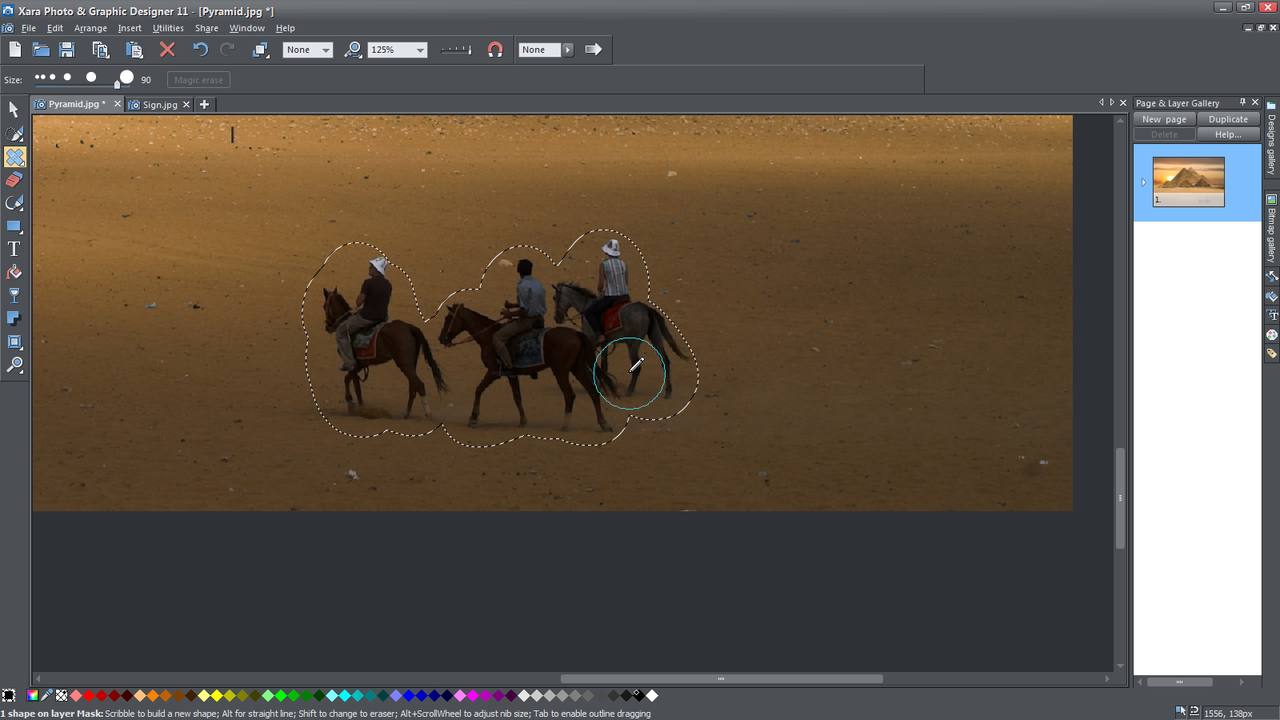Toggle the Bitmap gallery side tab
This screenshot has width=1280, height=720.
tap(1272, 228)
